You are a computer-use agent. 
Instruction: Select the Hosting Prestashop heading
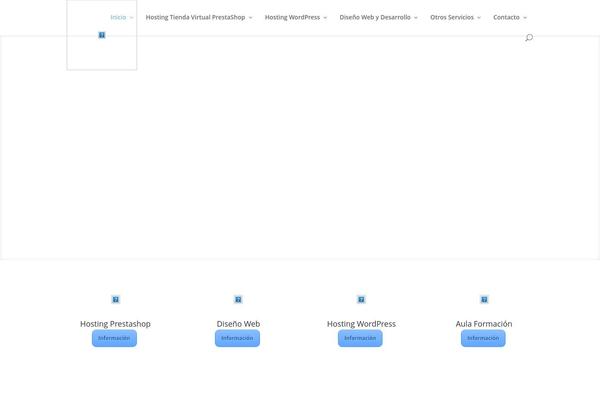115,324
